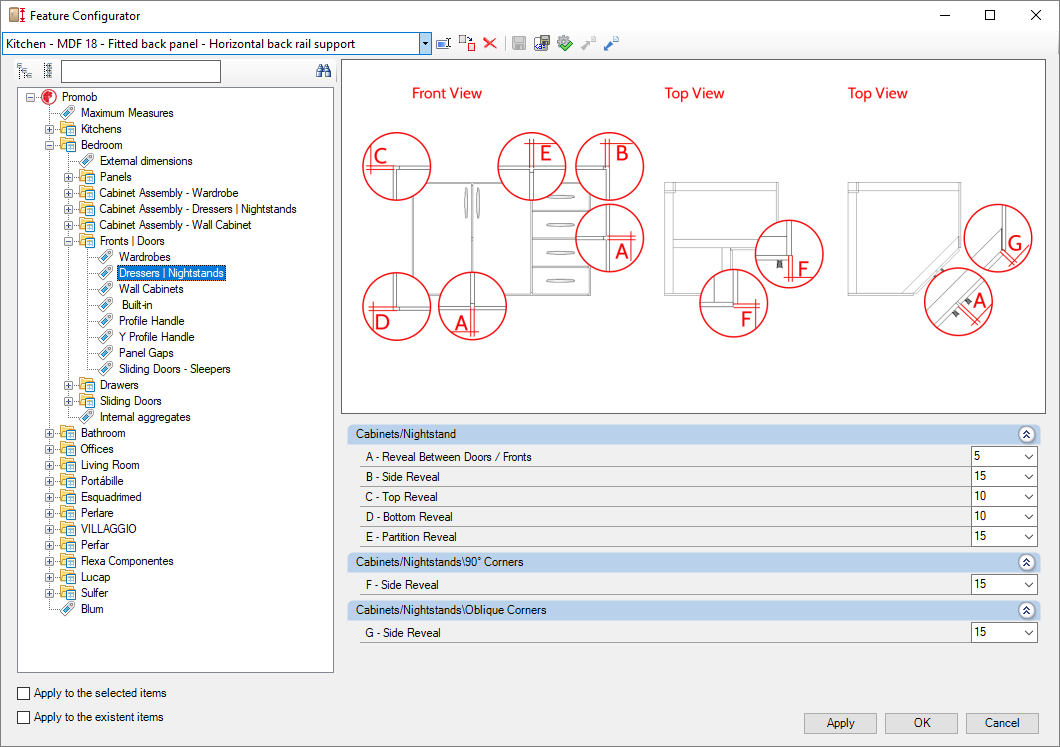This screenshot has height=747, width=1060.
Task: Select the Internal aggregates item
Action: 145,417
